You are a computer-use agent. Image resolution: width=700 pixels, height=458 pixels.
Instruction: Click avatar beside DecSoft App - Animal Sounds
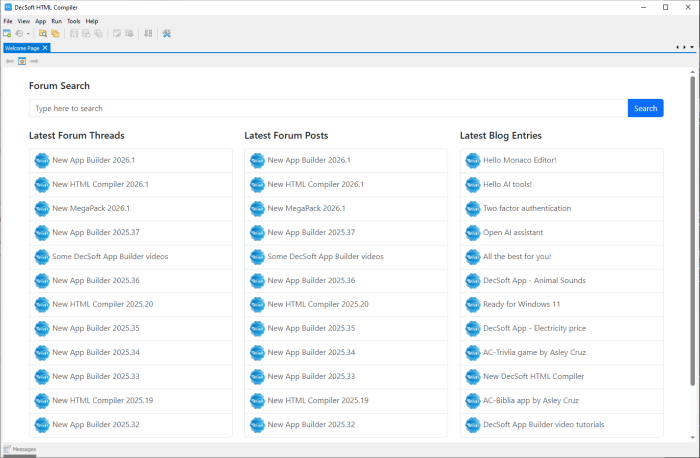[473, 281]
